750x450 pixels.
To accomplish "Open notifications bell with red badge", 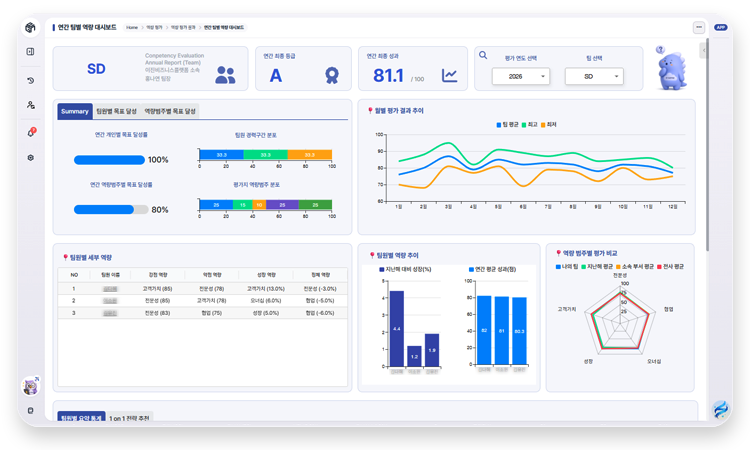I will click(31, 132).
